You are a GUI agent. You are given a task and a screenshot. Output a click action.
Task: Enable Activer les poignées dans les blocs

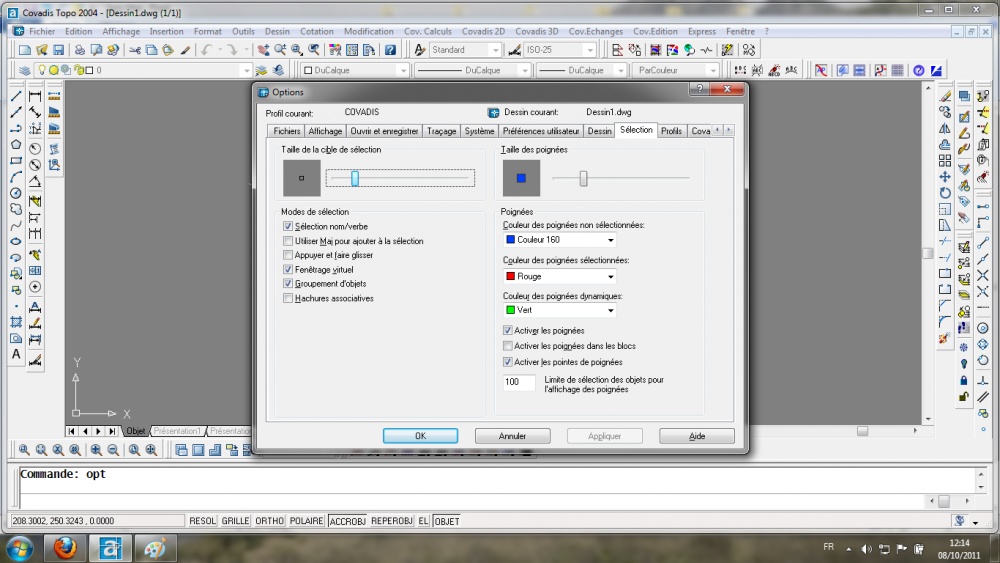coord(508,346)
